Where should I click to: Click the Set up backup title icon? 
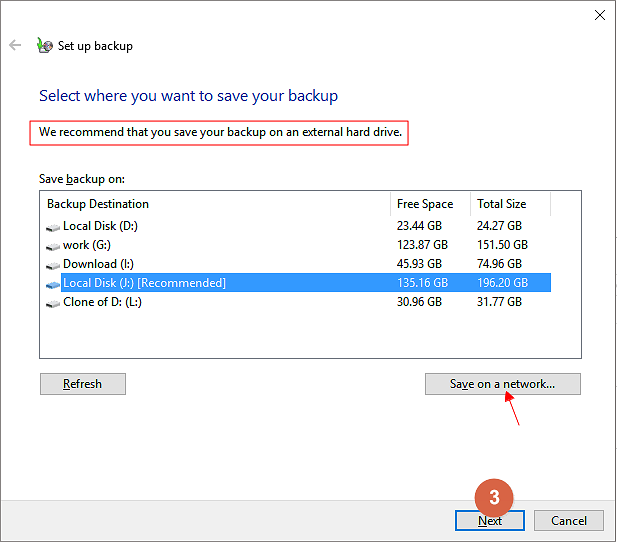pyautogui.click(x=44, y=45)
